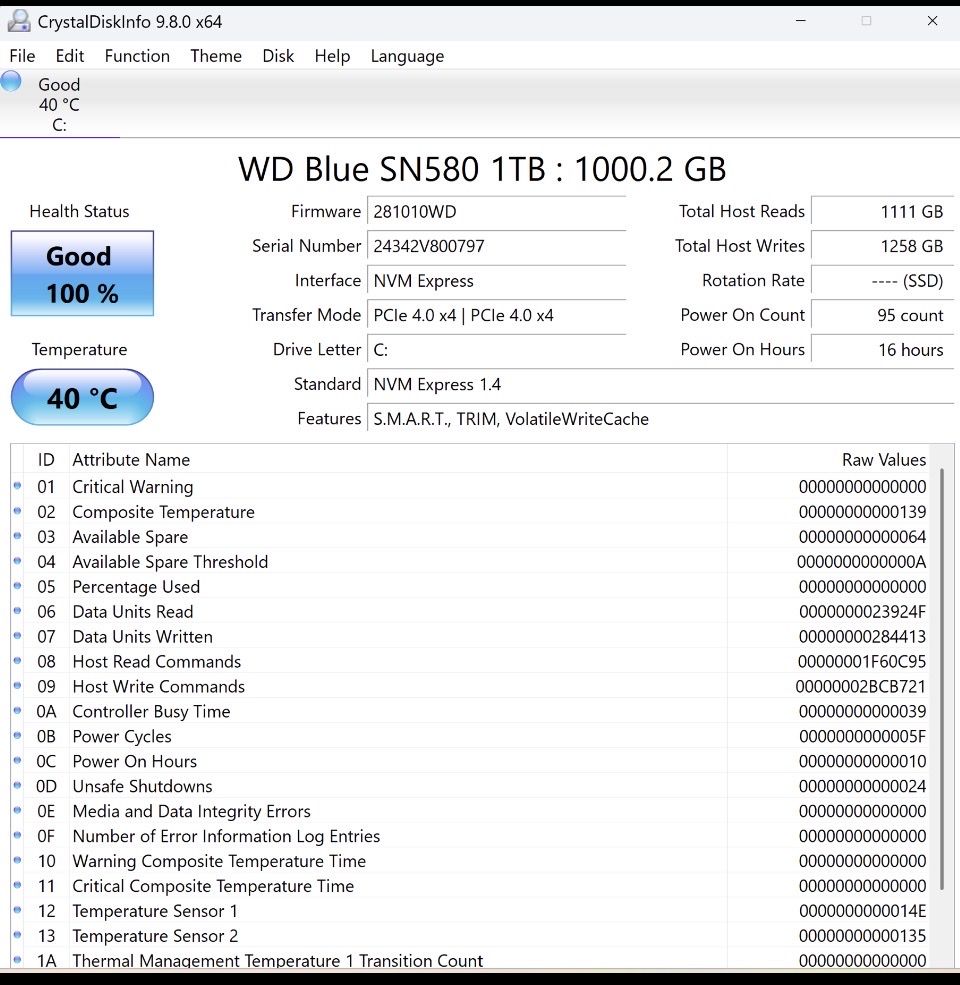The image size is (960, 985).
Task: Click the Serial Number field
Action: (x=497, y=246)
